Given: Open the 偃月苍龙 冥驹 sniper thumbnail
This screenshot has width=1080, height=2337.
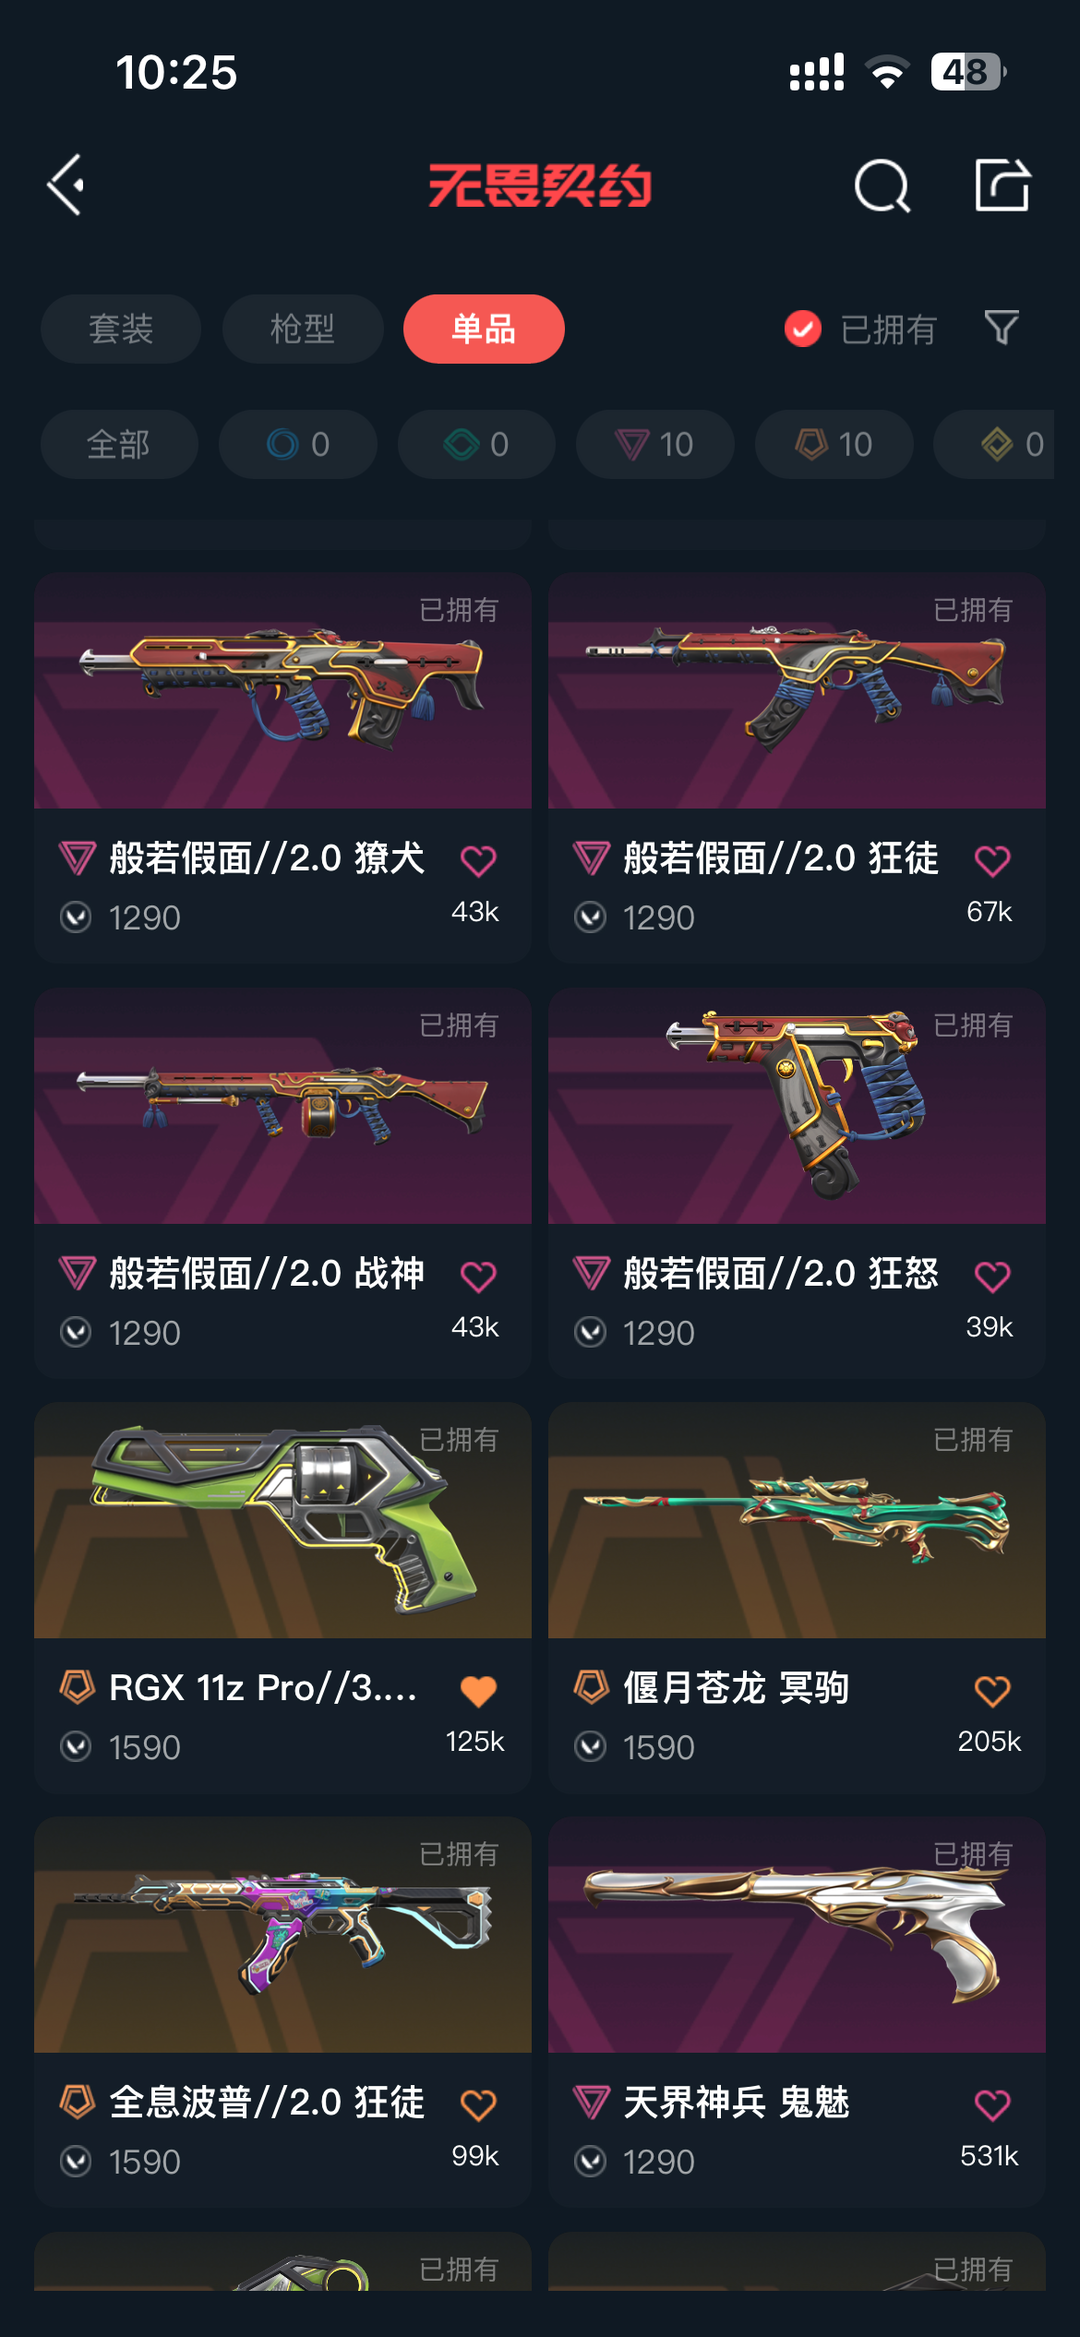Looking at the screenshot, I should click(797, 1520).
